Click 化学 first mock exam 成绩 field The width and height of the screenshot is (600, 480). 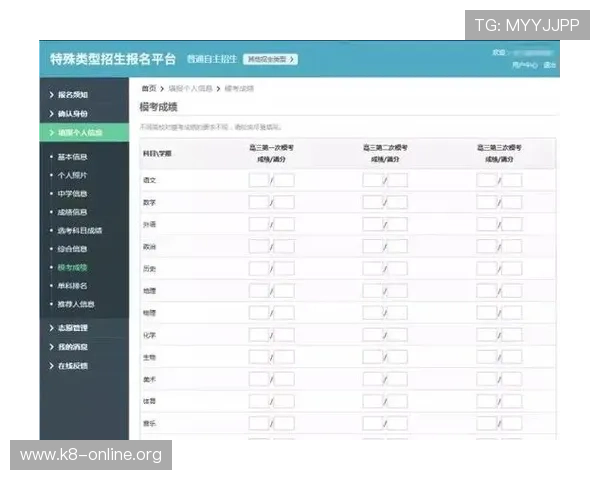[x=259, y=335]
